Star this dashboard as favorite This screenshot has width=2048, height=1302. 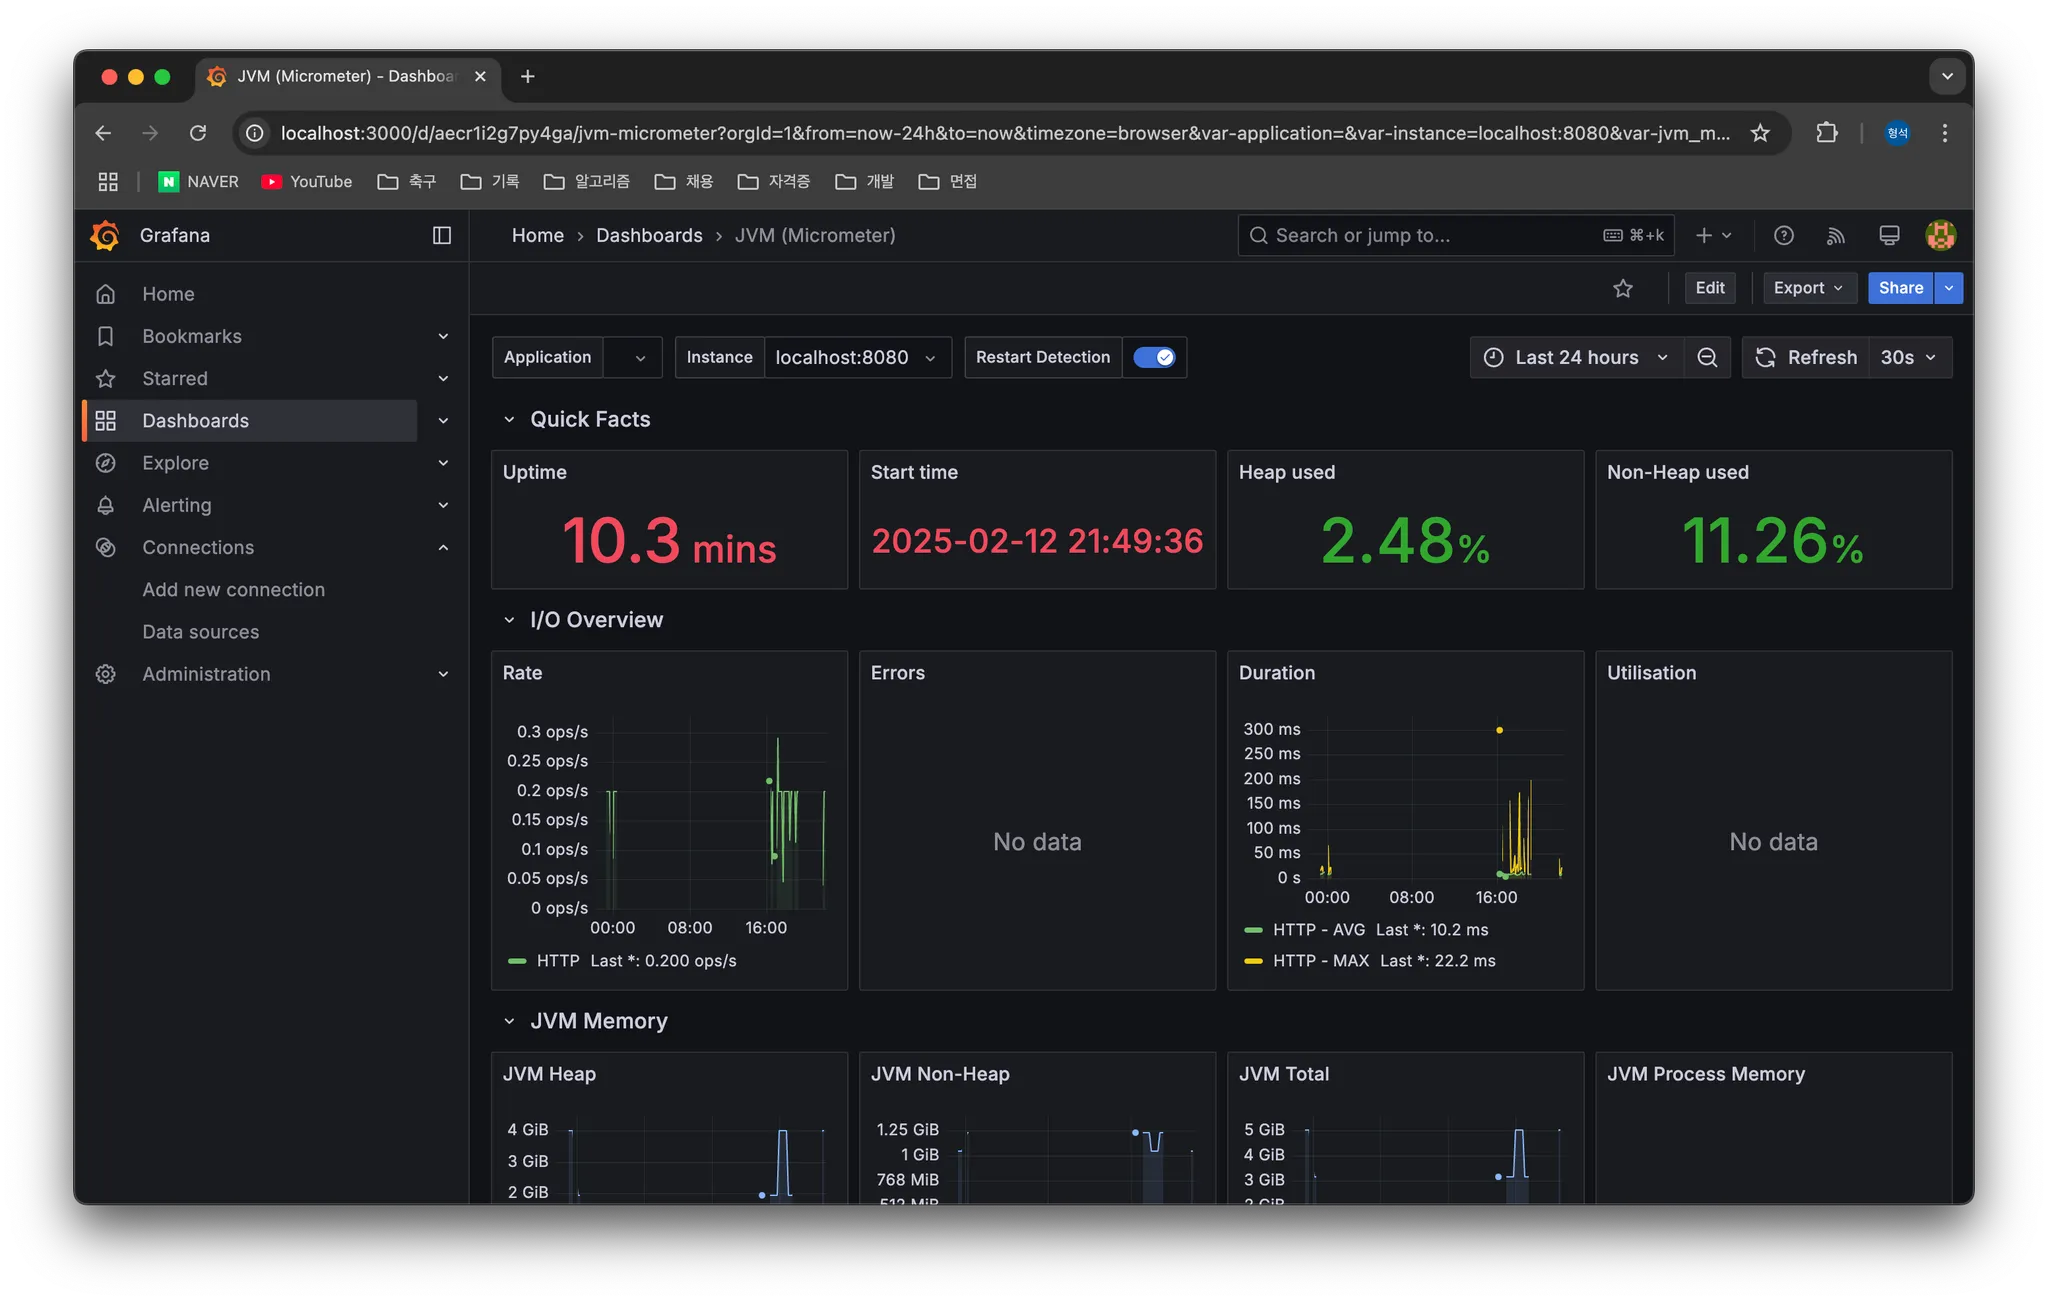coord(1622,288)
